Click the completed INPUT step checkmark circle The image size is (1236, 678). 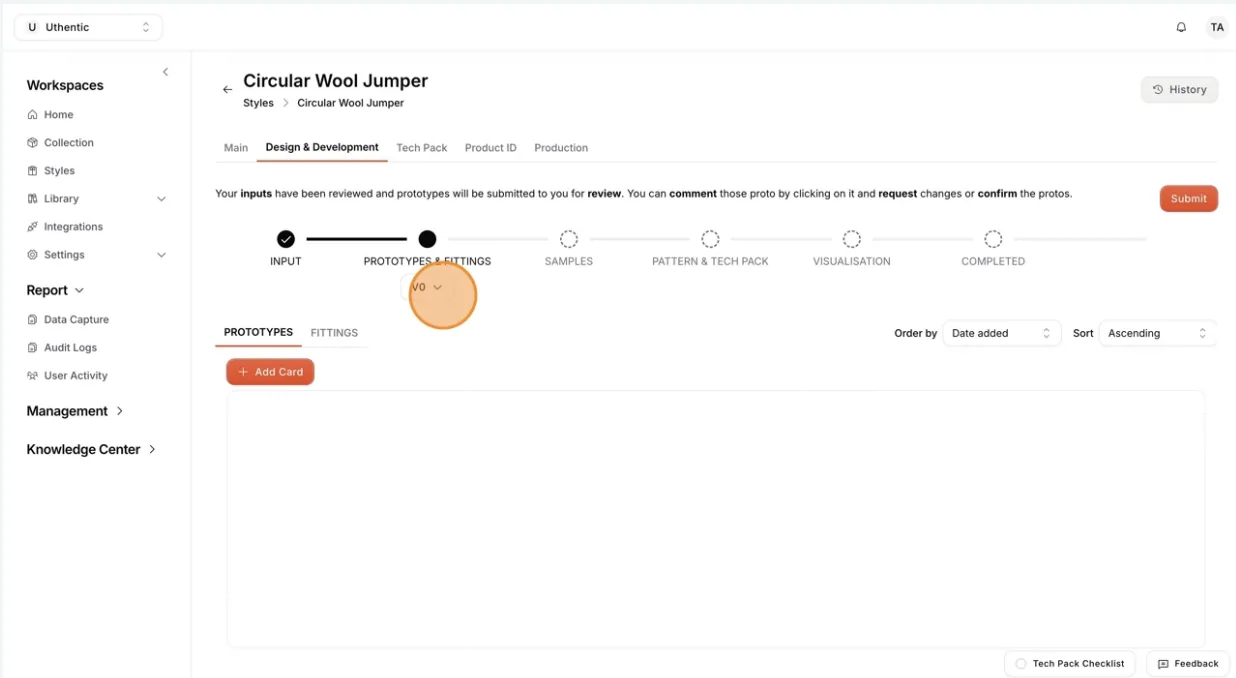tap(286, 239)
